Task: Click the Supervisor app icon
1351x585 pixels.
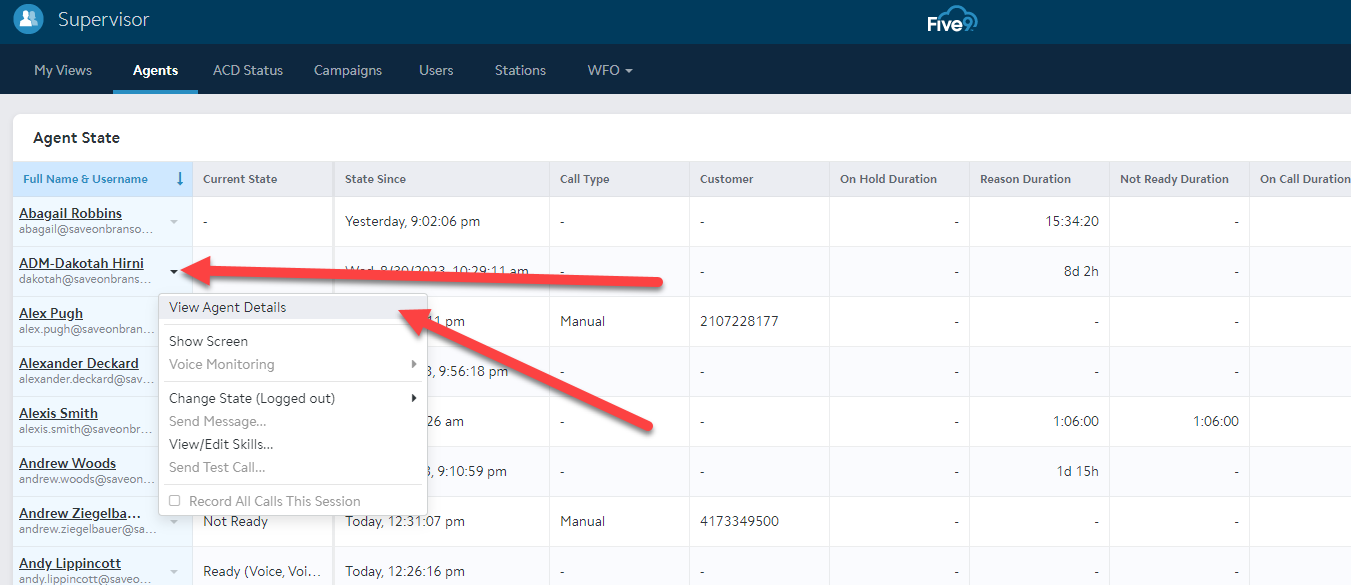Action: (x=28, y=19)
